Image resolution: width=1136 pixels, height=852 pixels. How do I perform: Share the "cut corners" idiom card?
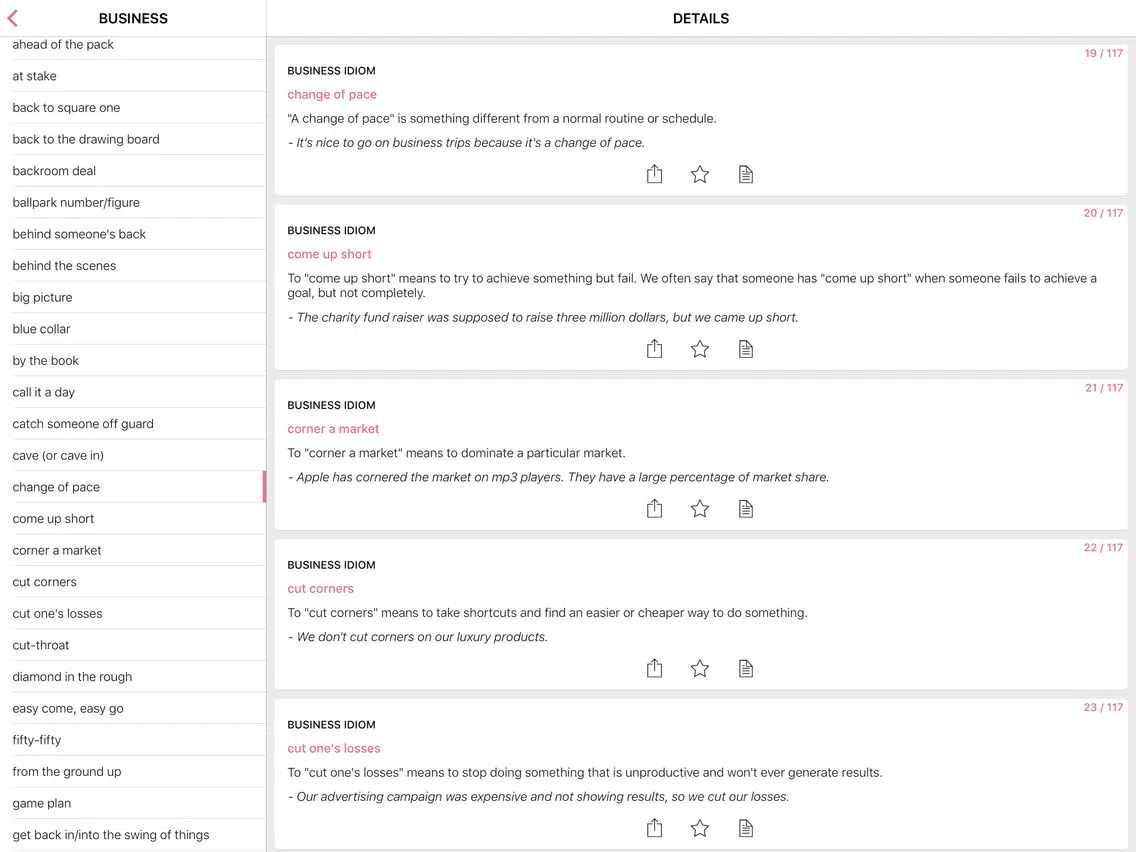click(654, 668)
